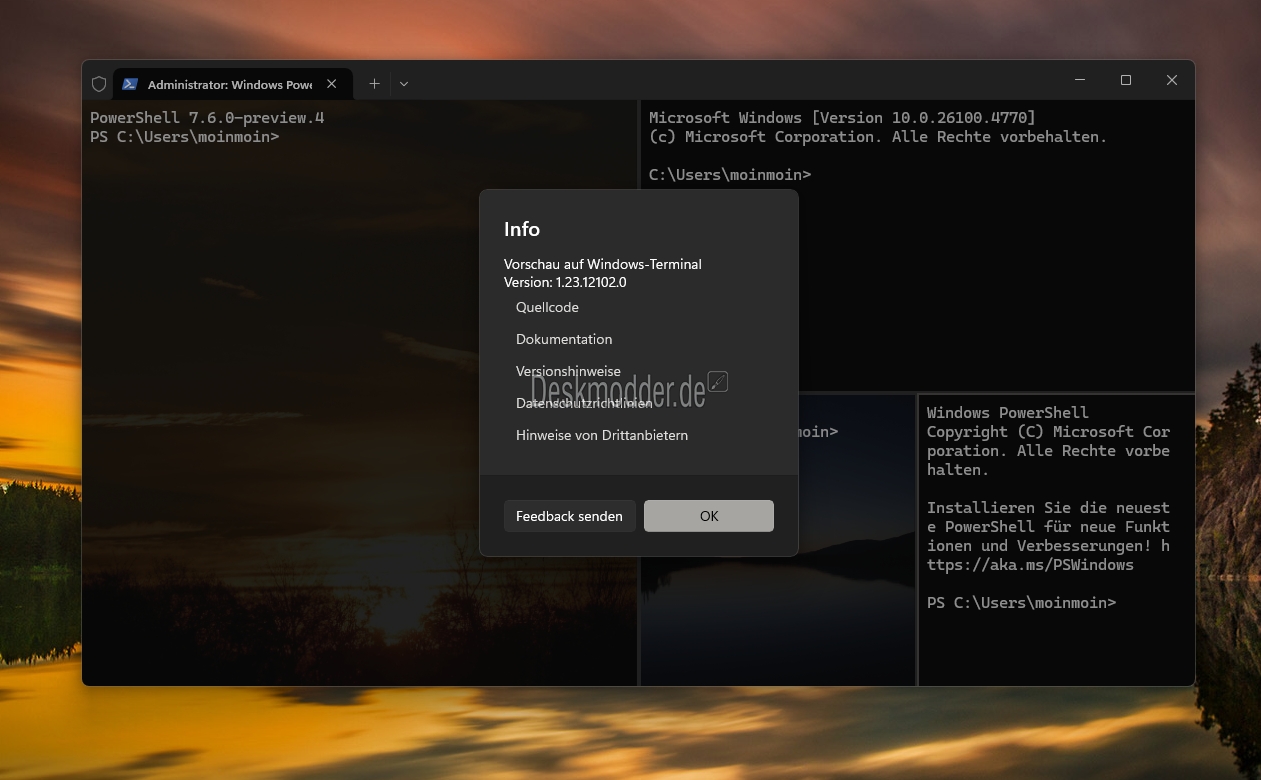This screenshot has width=1261, height=780.
Task: Open Hinweise von Drittanbietern link
Action: tap(602, 435)
